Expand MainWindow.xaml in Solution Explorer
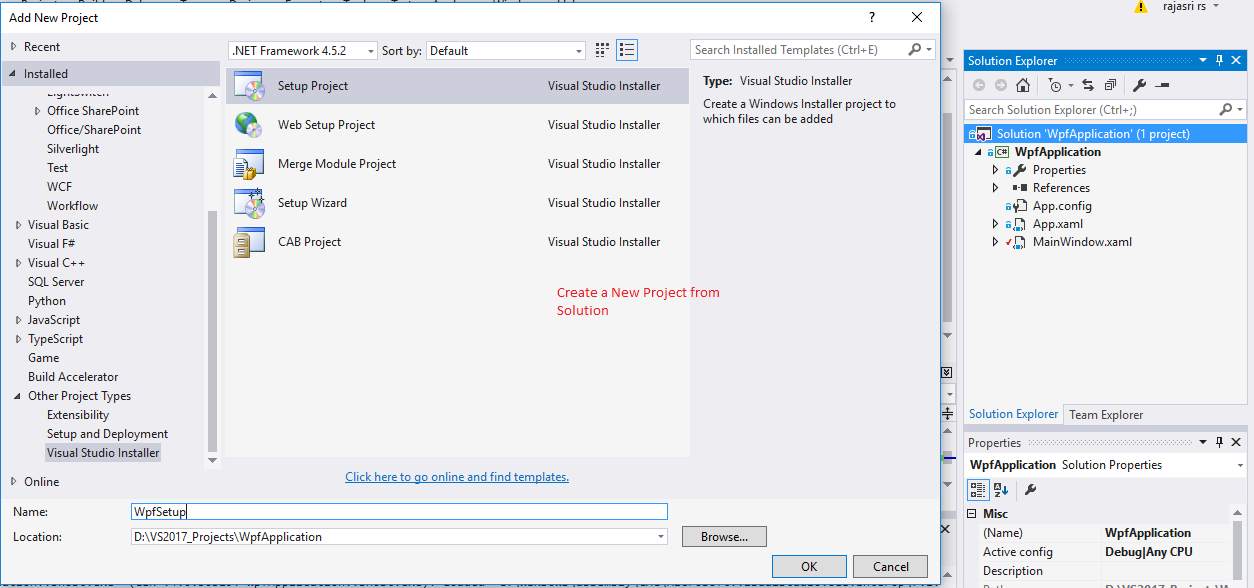 tap(995, 242)
